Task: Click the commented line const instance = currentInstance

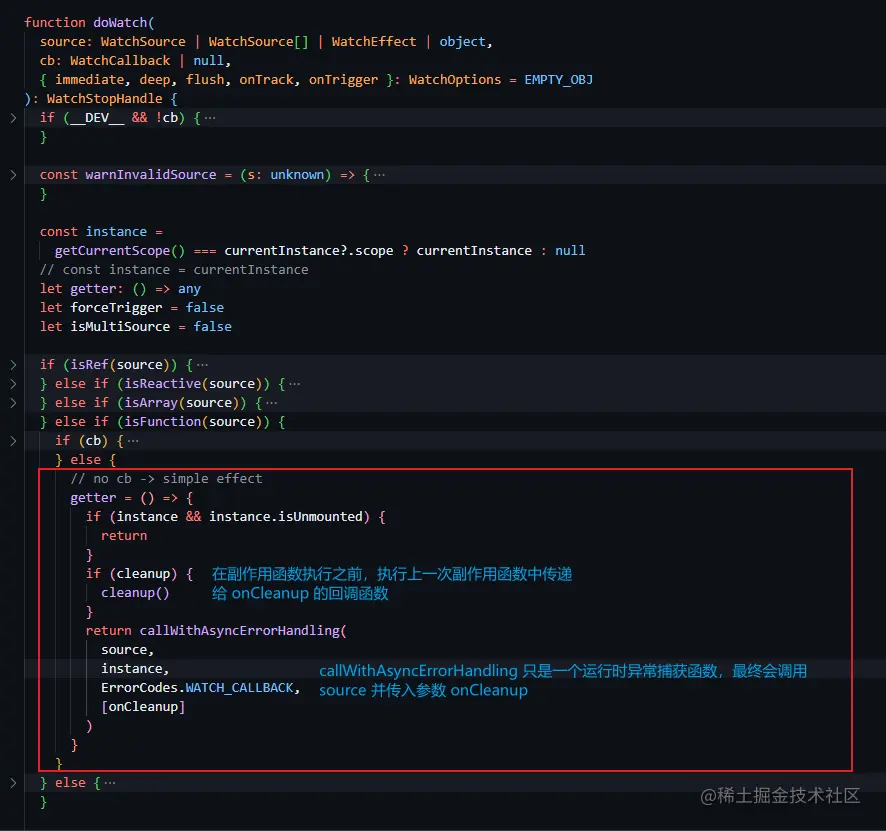Action: point(174,269)
